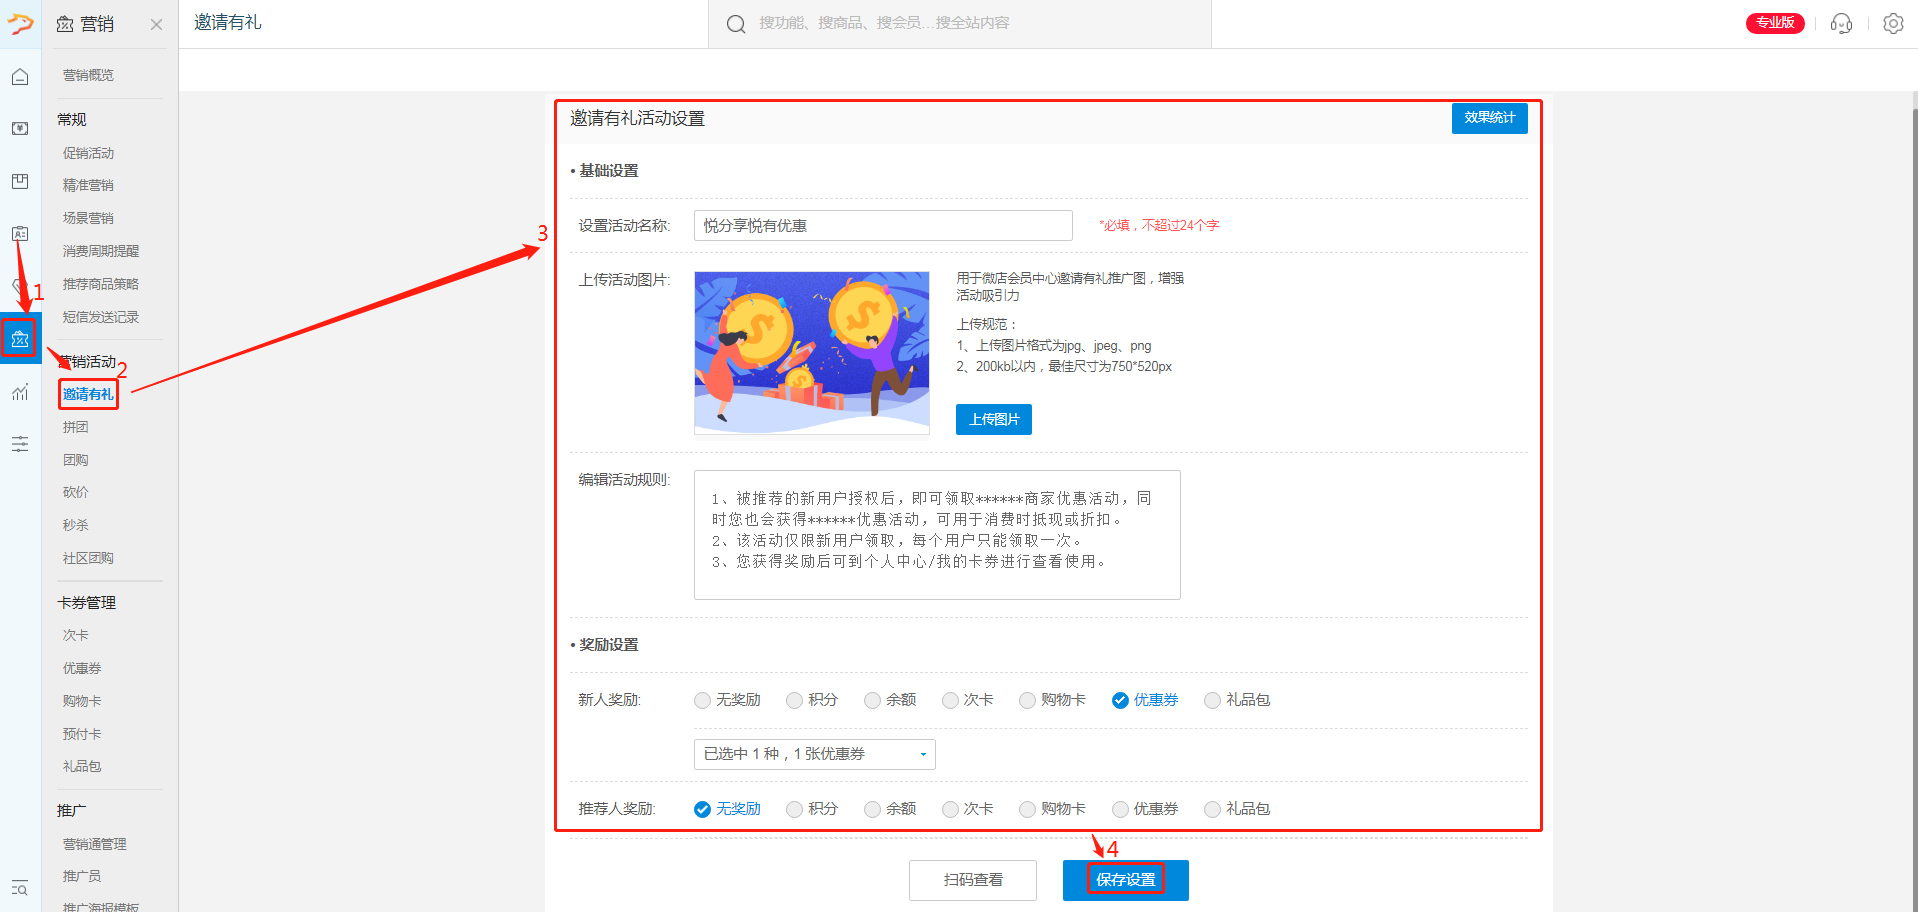Screen dimensions: 1918x912
Task: Open 优惠券 under 卡券管理
Action: click(82, 668)
